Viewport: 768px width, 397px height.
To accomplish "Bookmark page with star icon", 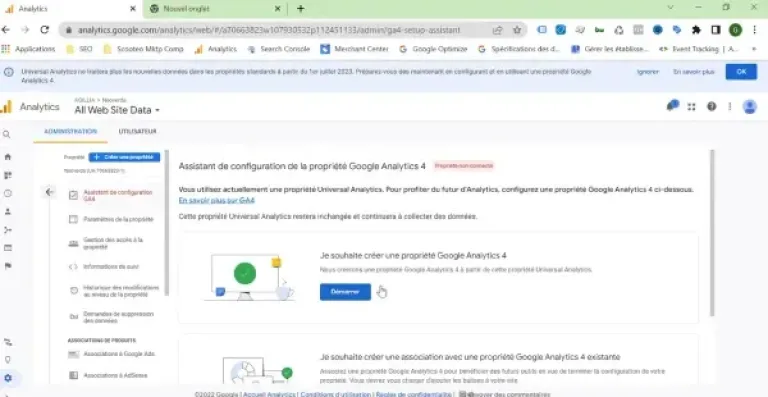I will (x=517, y=30).
